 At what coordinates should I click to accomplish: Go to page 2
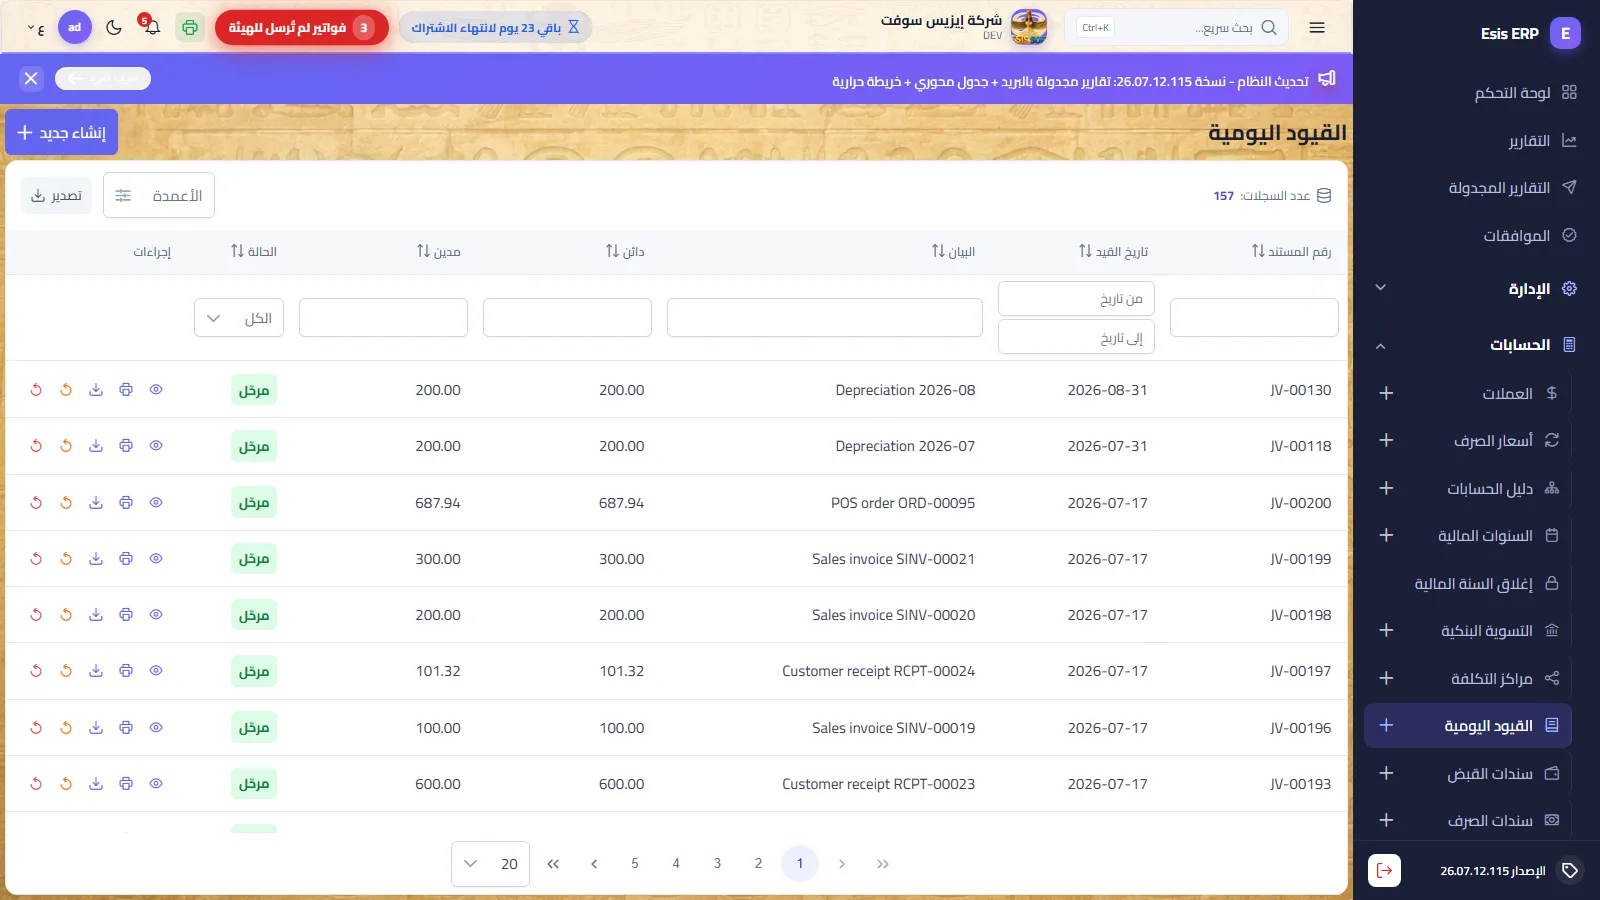(x=758, y=863)
